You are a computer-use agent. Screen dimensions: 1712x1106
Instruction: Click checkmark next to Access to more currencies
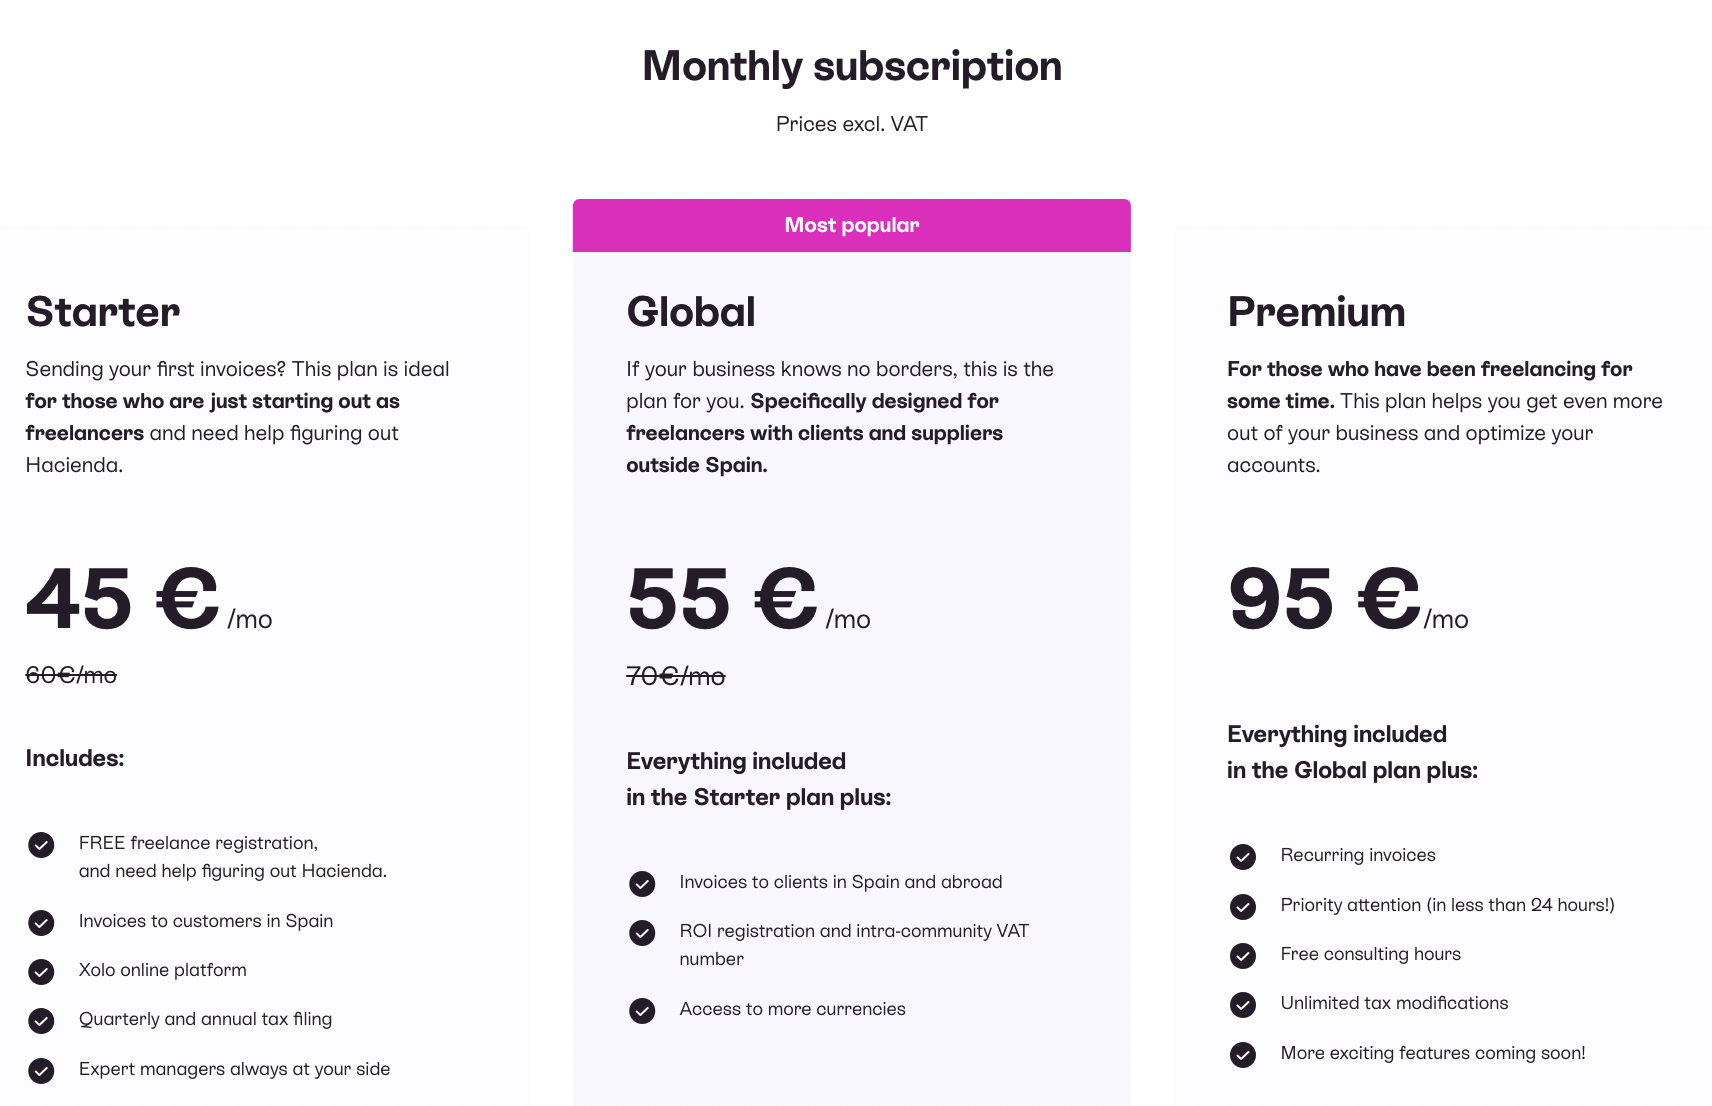click(642, 1010)
